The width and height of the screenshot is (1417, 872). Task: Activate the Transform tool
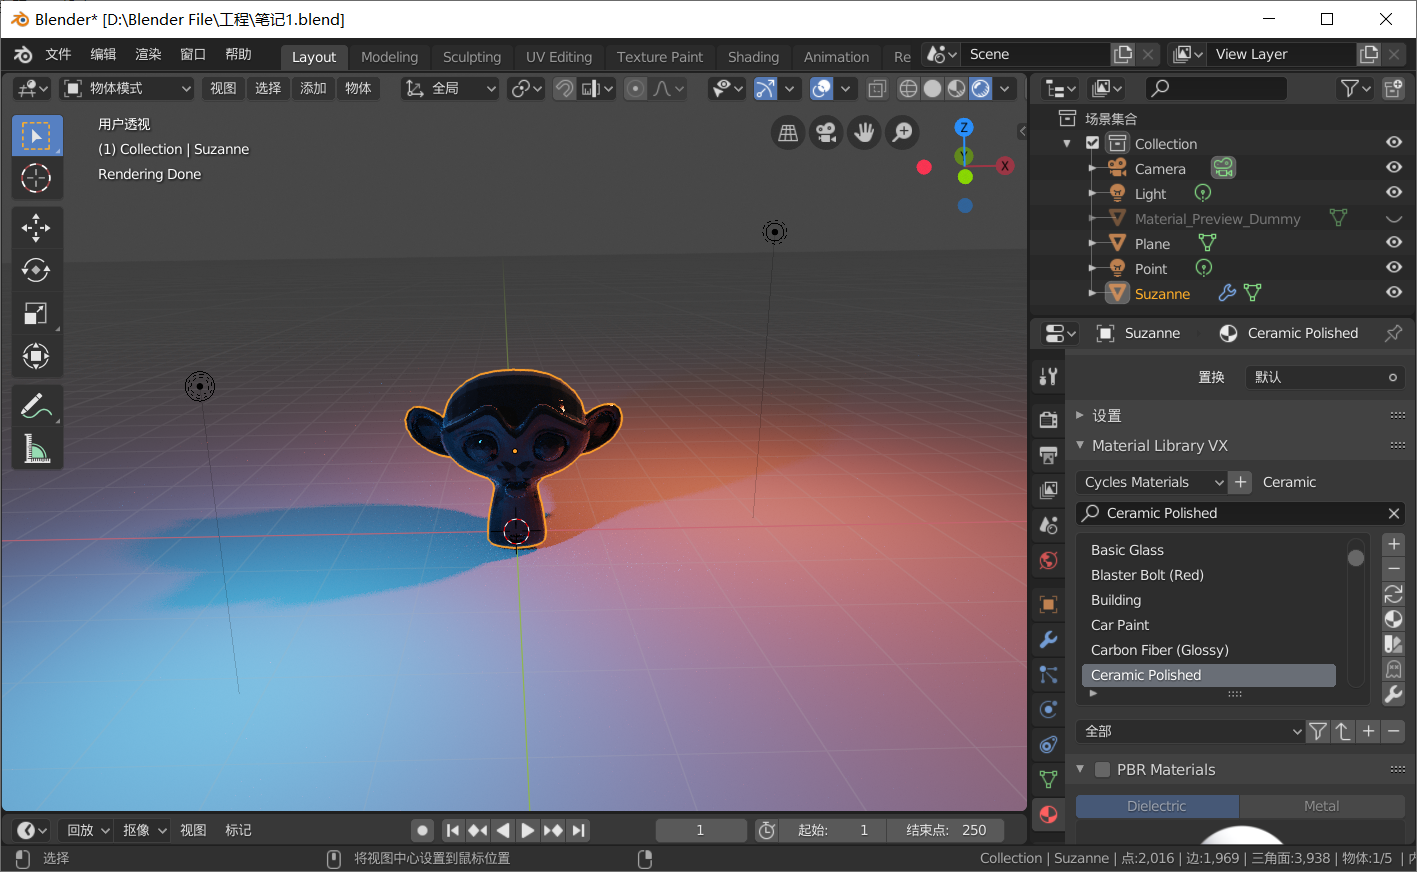[36, 356]
